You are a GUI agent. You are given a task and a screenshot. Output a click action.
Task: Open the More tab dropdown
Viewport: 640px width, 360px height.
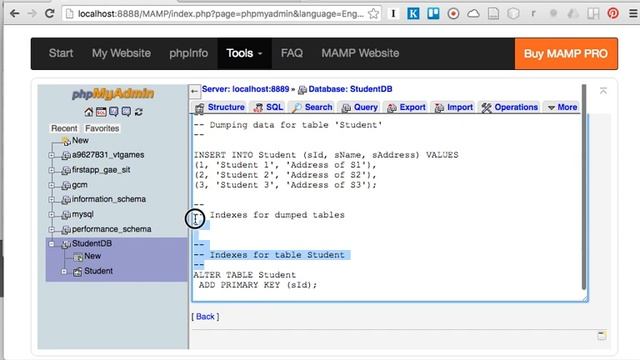(x=562, y=107)
